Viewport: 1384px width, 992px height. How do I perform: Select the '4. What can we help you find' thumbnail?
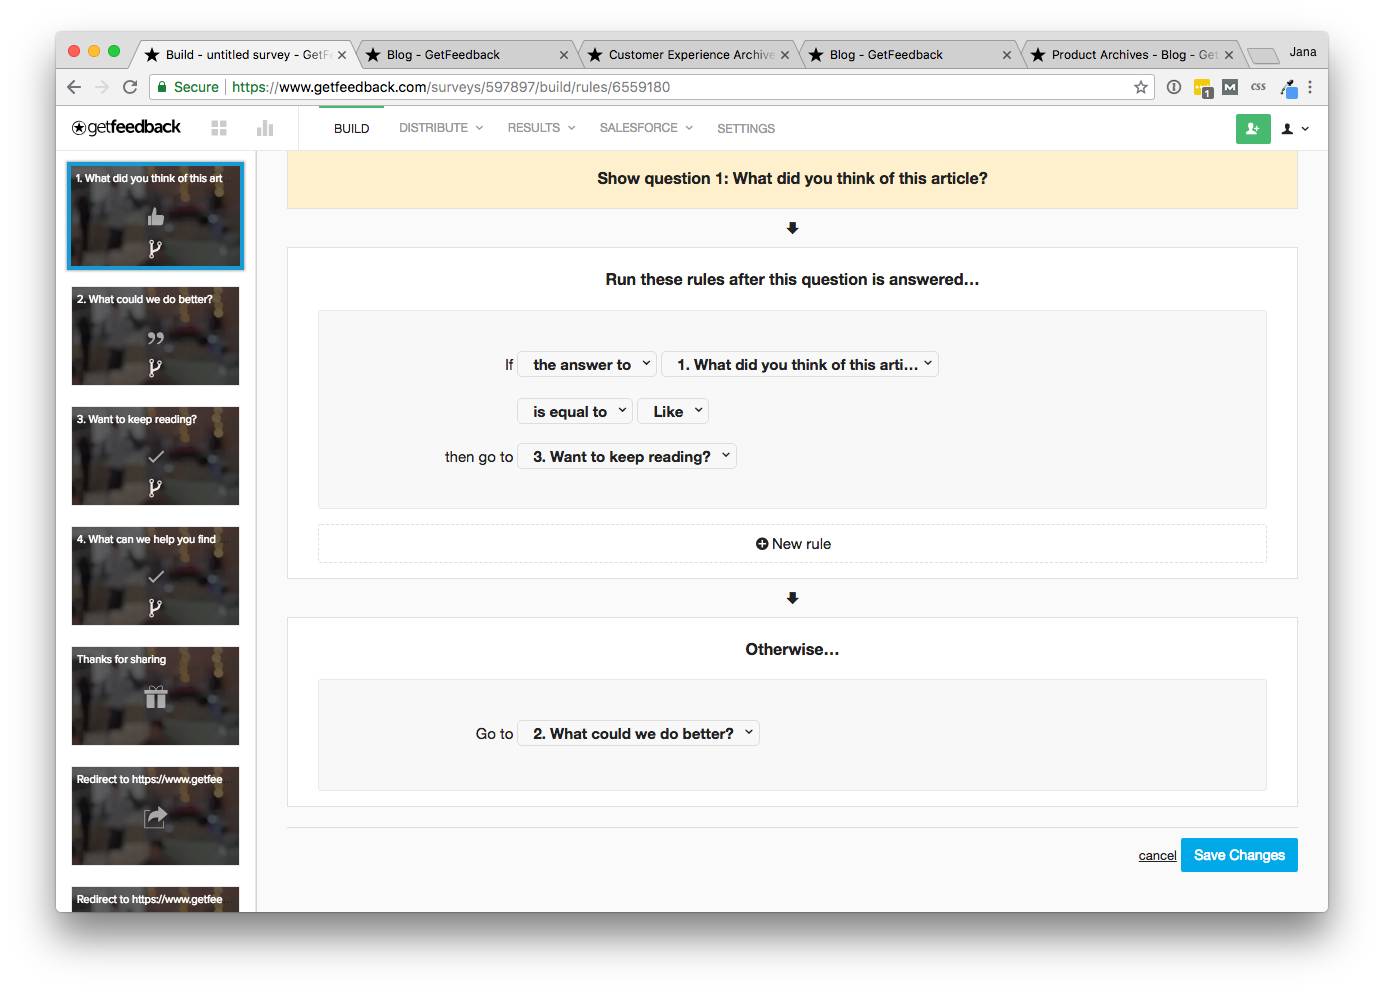pos(155,576)
